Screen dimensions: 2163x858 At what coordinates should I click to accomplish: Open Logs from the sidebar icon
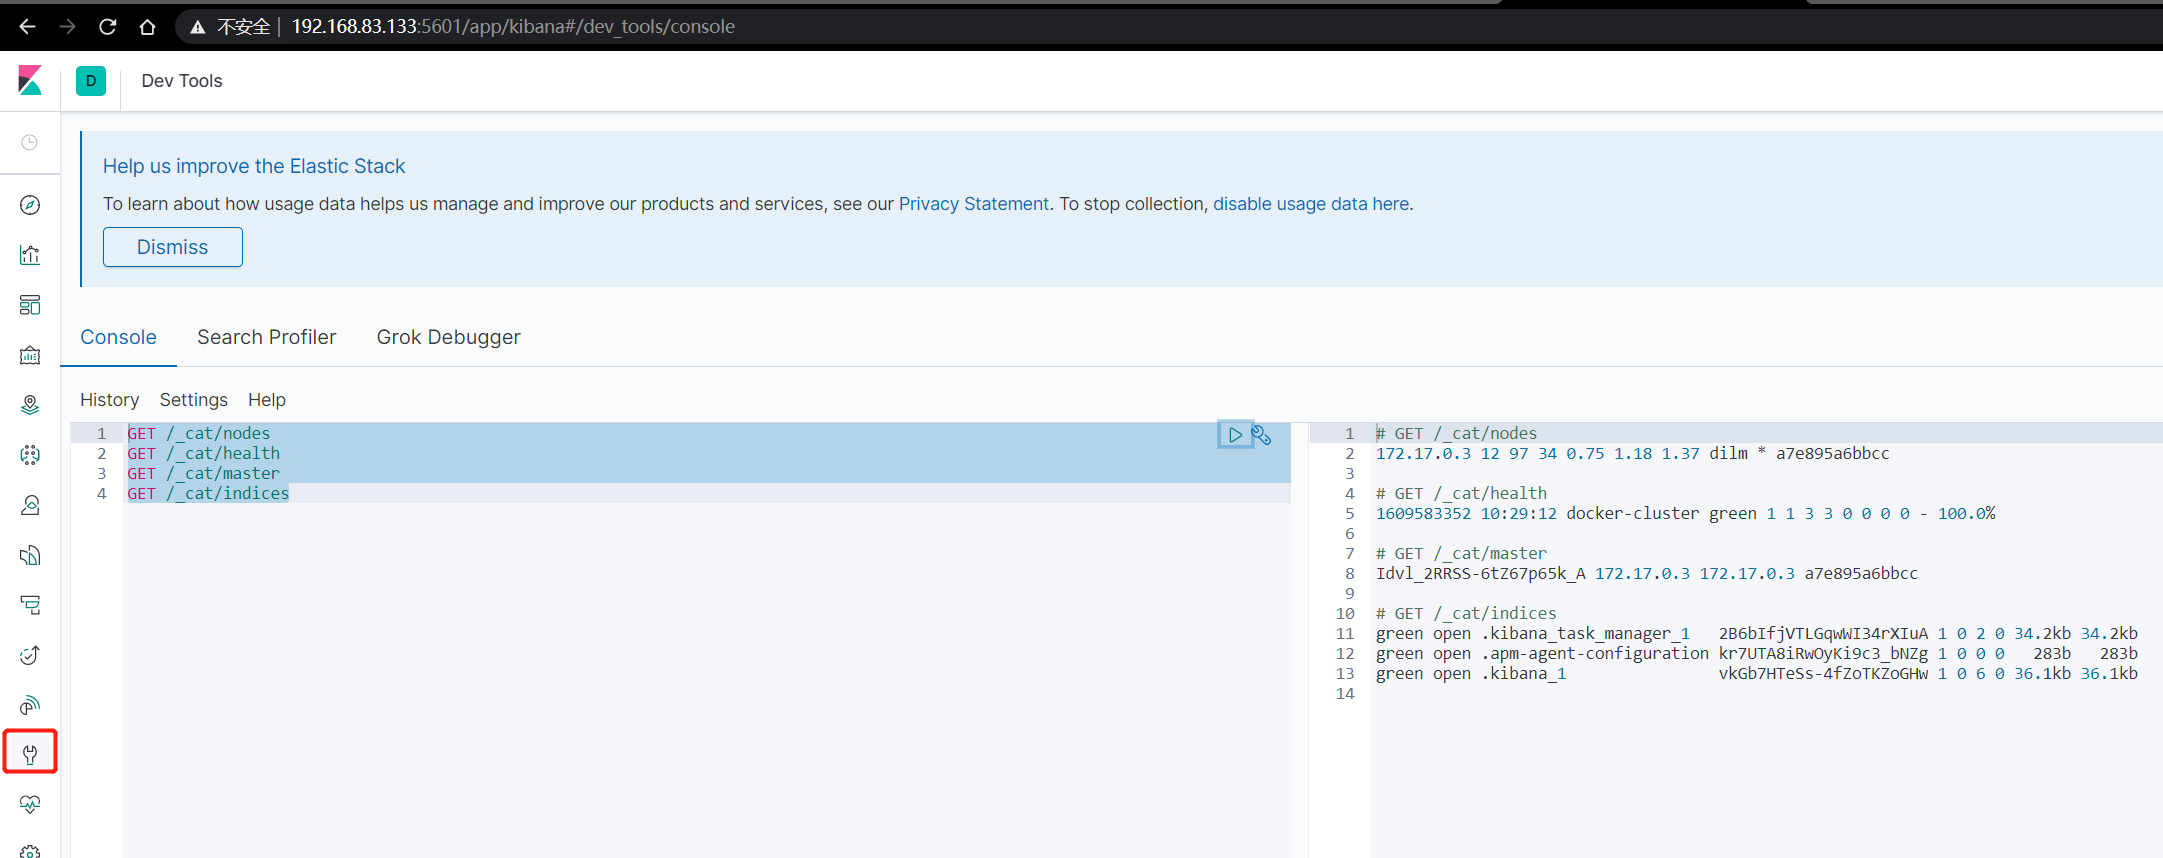click(30, 555)
